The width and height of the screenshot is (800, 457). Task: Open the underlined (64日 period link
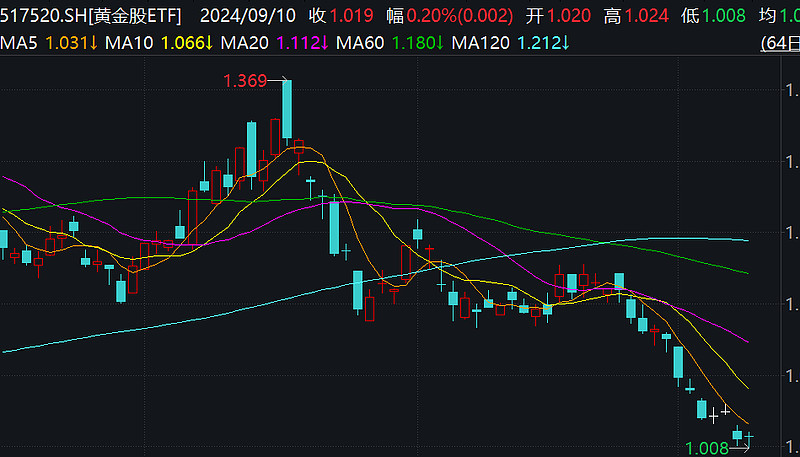780,44
